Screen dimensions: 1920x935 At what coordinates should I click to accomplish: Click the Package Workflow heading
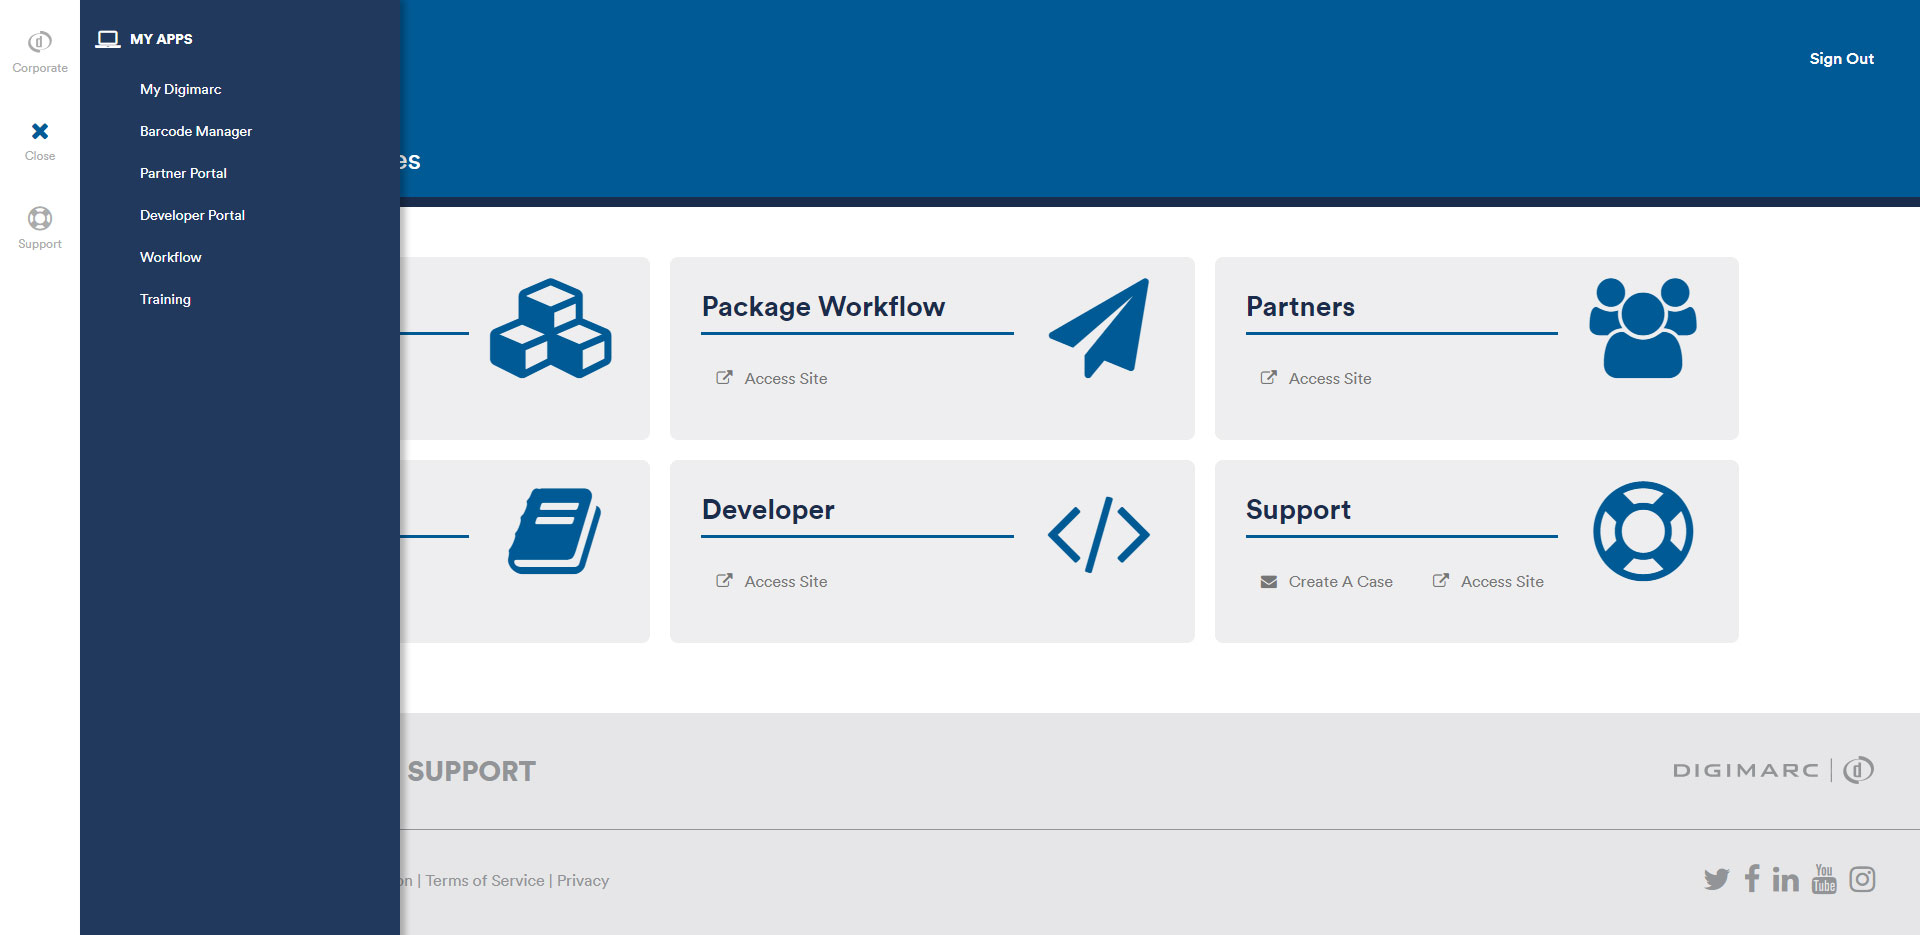[x=823, y=306]
